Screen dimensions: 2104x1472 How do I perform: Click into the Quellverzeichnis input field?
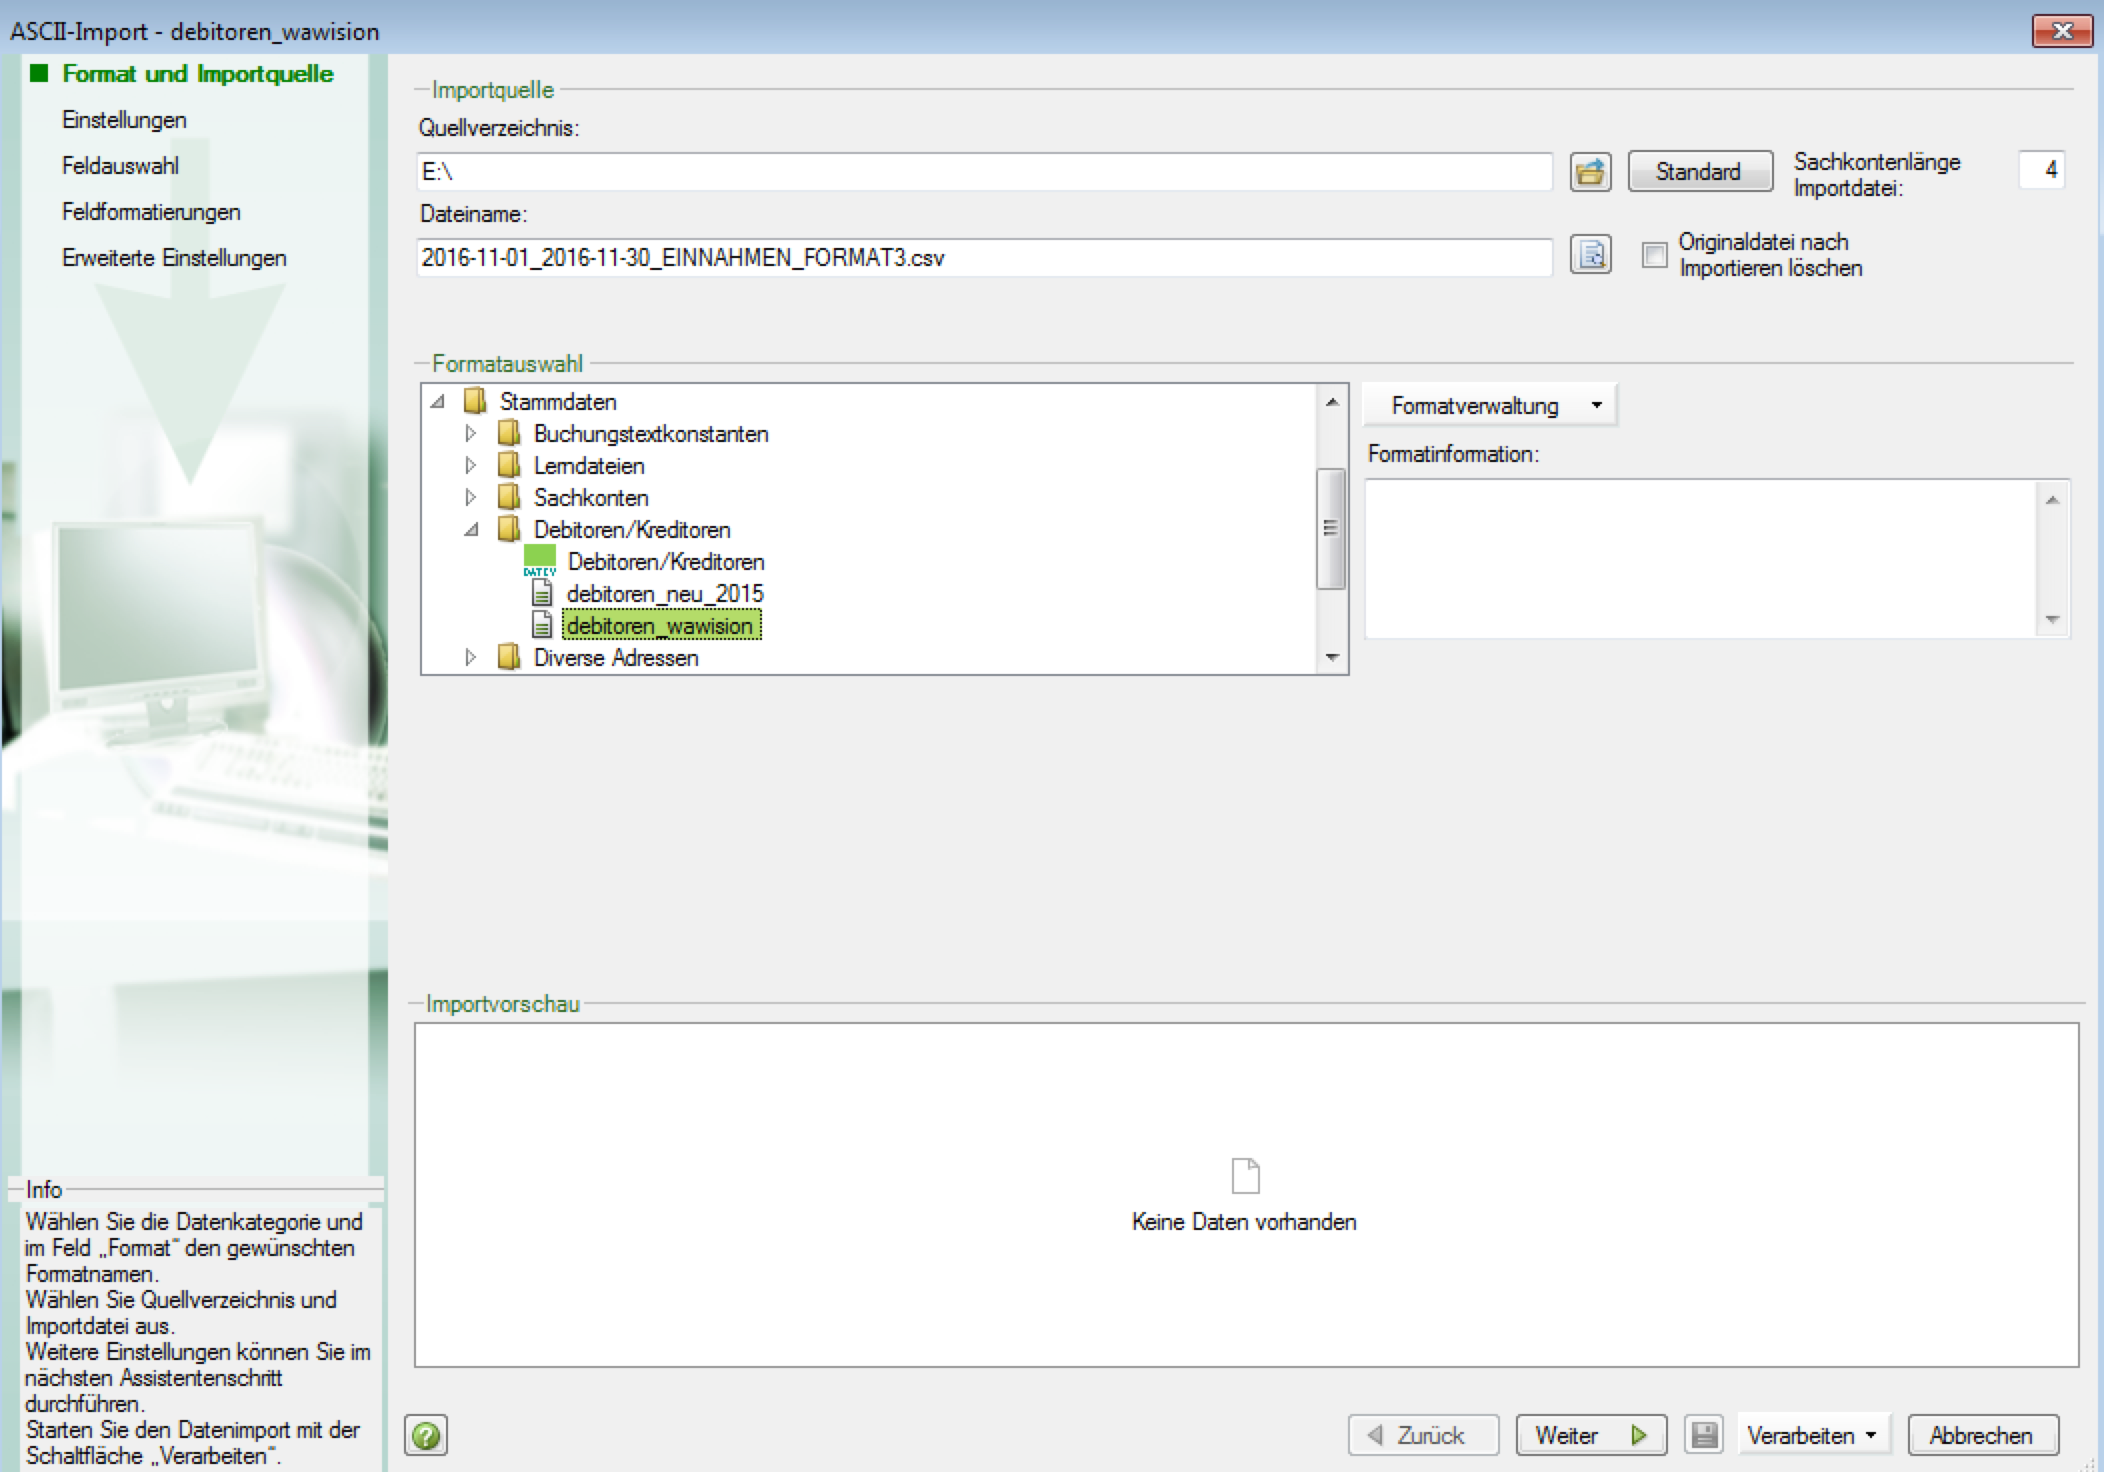[x=984, y=172]
